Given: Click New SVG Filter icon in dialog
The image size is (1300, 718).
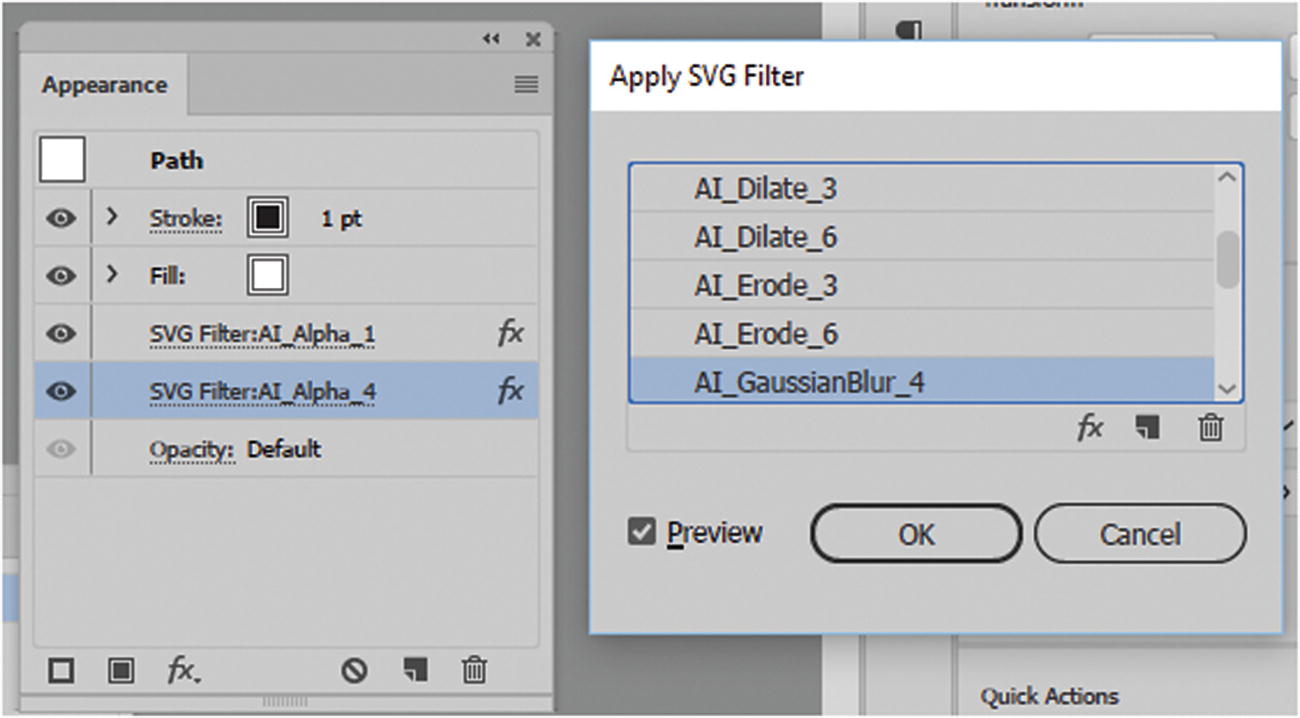Looking at the screenshot, I should 1147,428.
